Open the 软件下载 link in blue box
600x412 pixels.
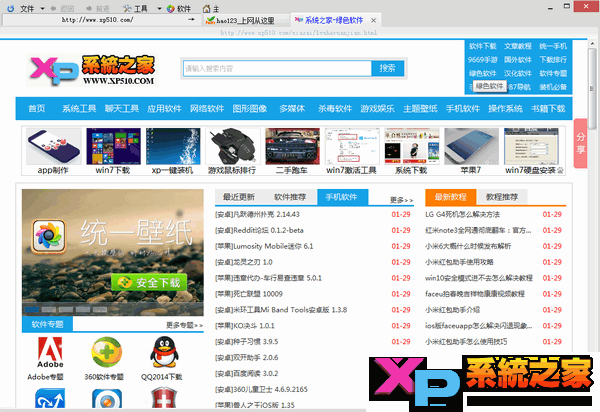point(483,46)
